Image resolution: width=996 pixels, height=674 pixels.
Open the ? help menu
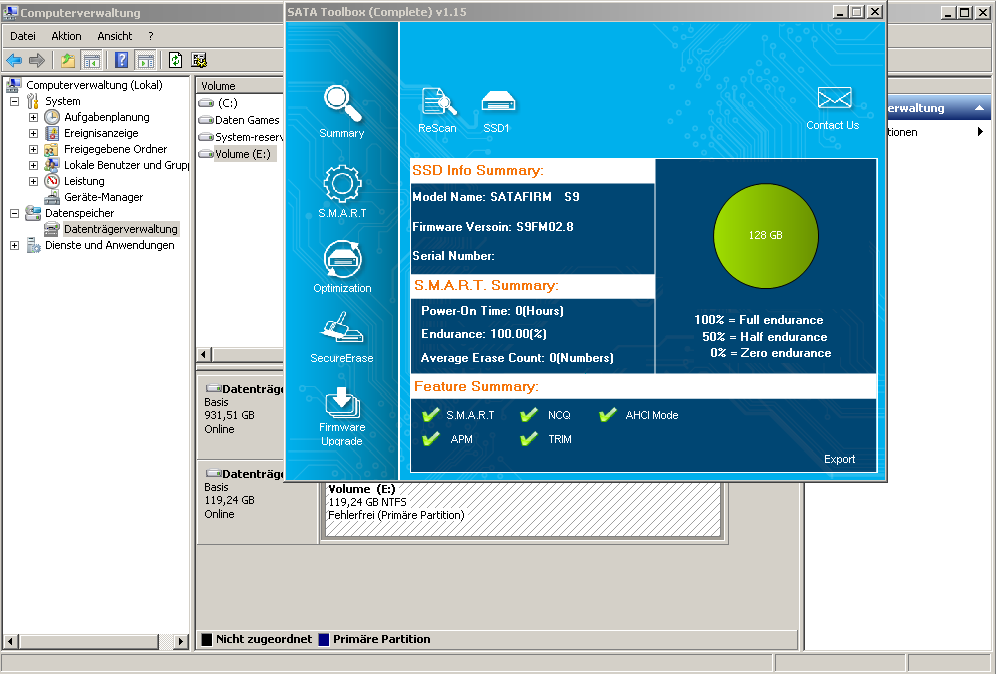click(x=151, y=36)
